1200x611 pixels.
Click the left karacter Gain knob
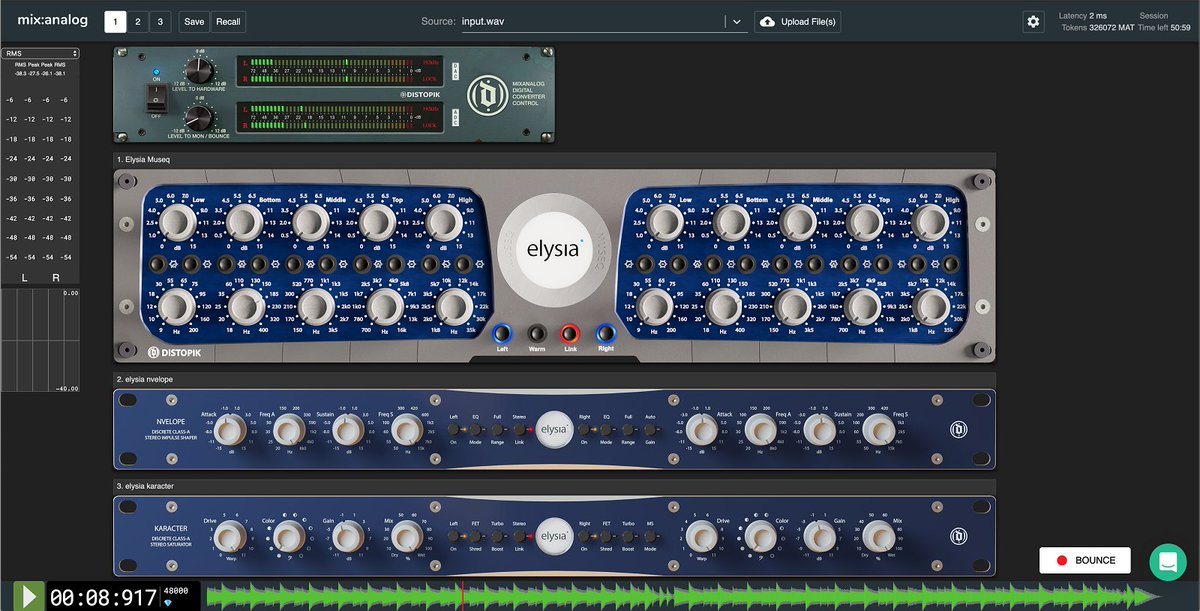(x=348, y=538)
